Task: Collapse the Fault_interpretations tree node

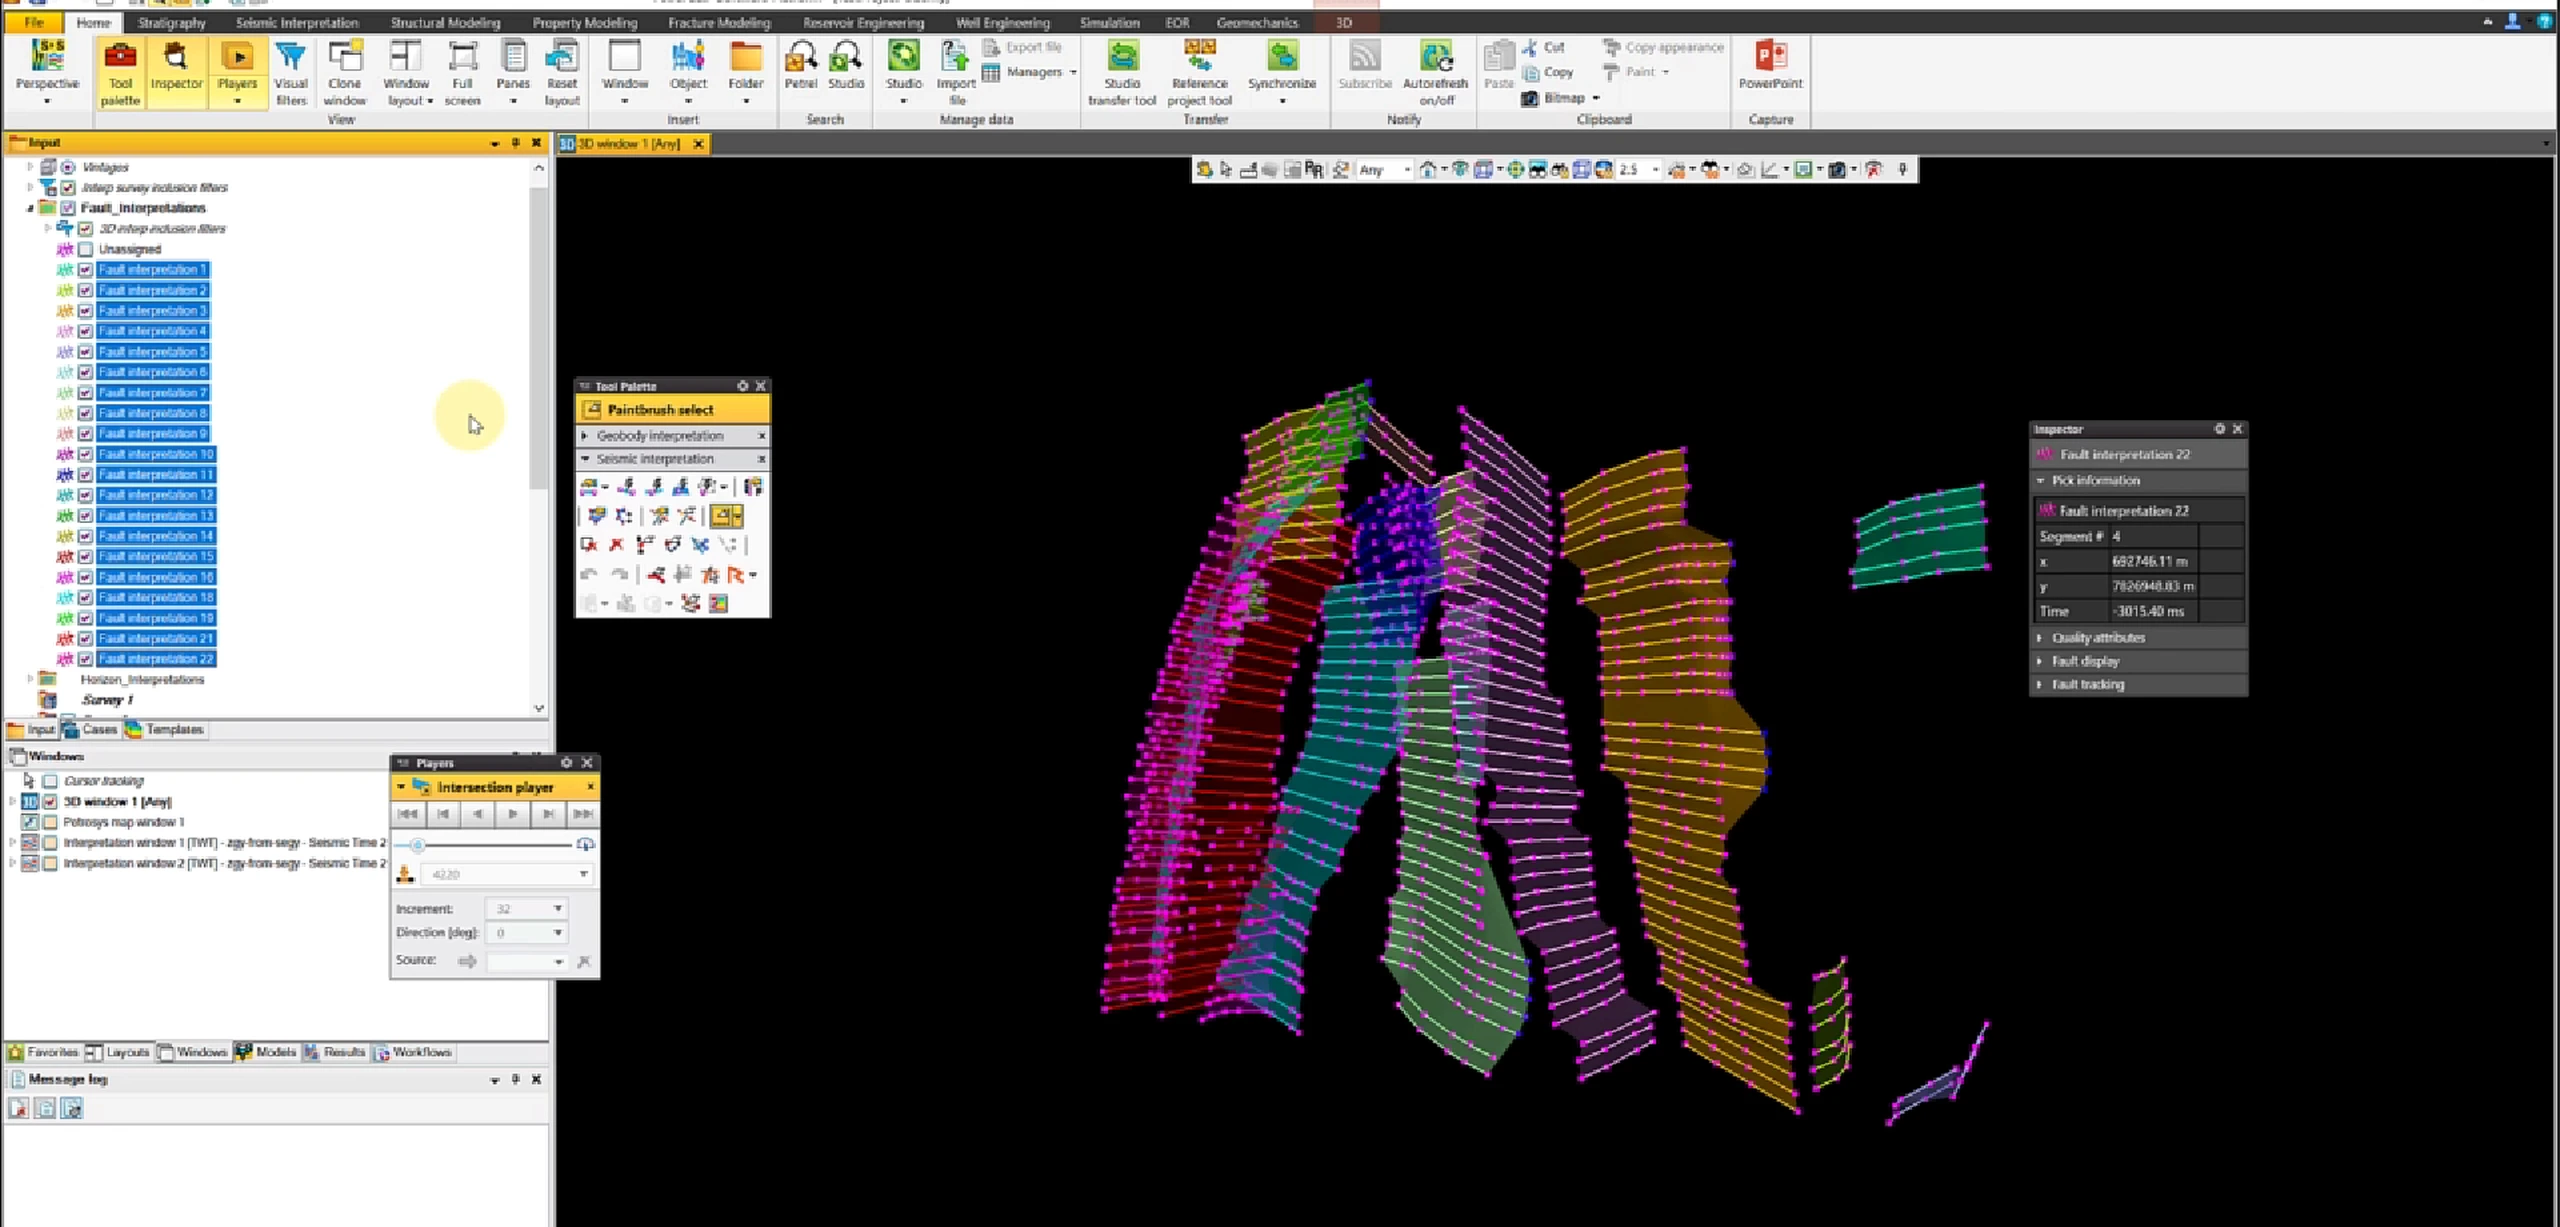Action: (x=30, y=208)
